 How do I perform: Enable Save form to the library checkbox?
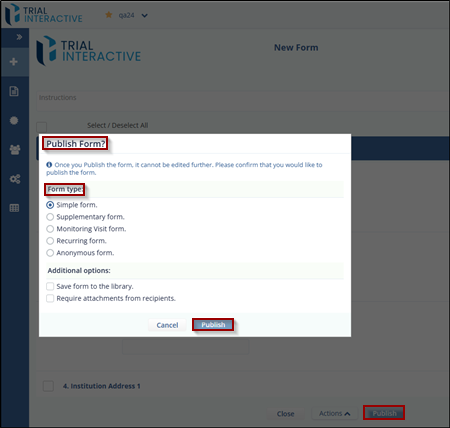coord(50,286)
